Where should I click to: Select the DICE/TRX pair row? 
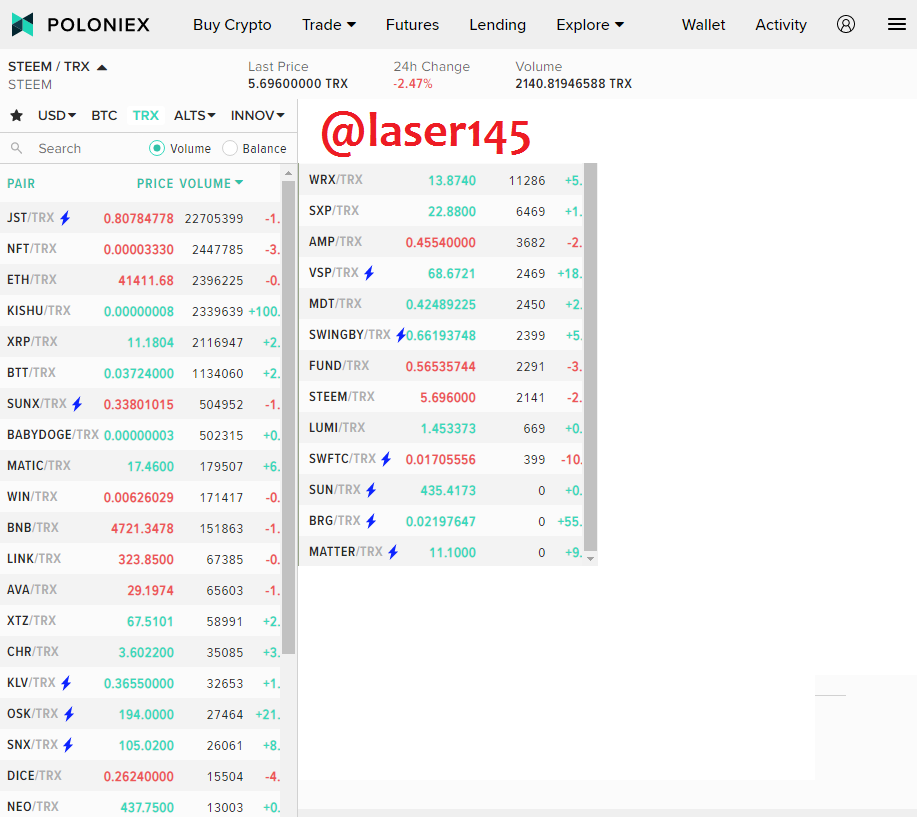(x=140, y=775)
